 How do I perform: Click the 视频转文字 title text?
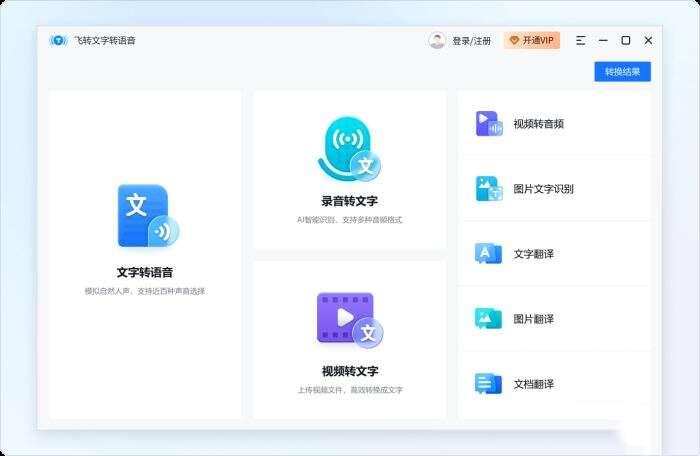[350, 371]
